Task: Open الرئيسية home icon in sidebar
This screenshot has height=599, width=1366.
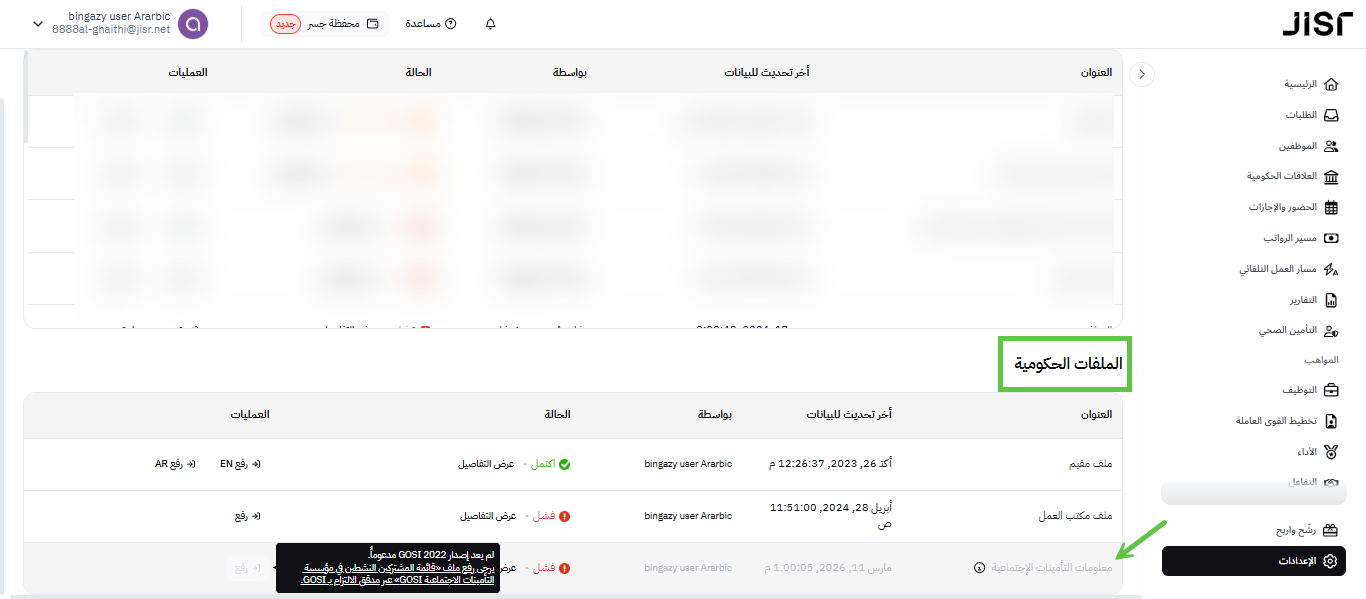Action: tap(1331, 84)
